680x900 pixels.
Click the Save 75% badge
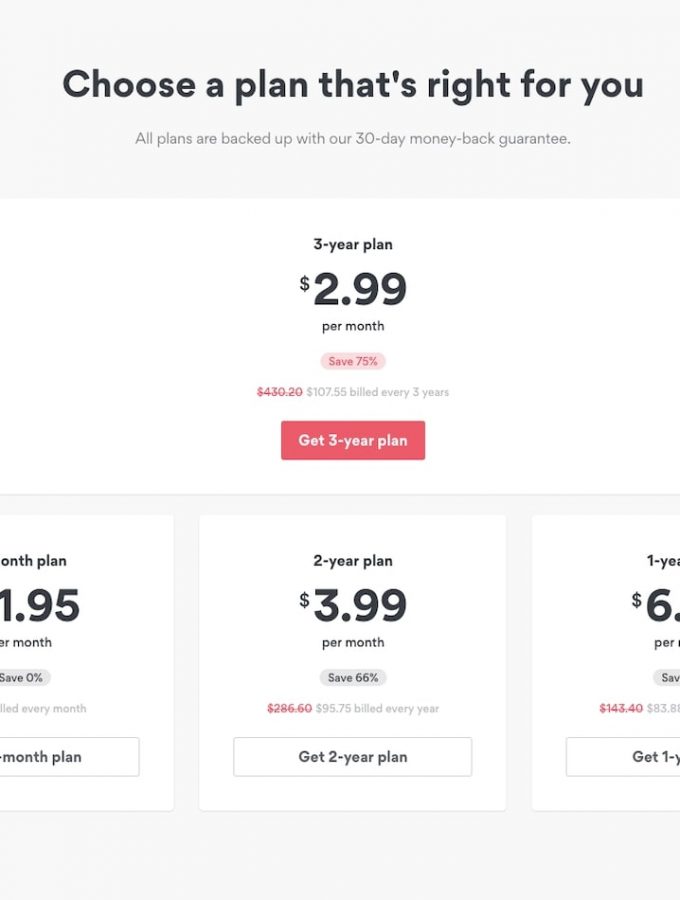tap(353, 361)
